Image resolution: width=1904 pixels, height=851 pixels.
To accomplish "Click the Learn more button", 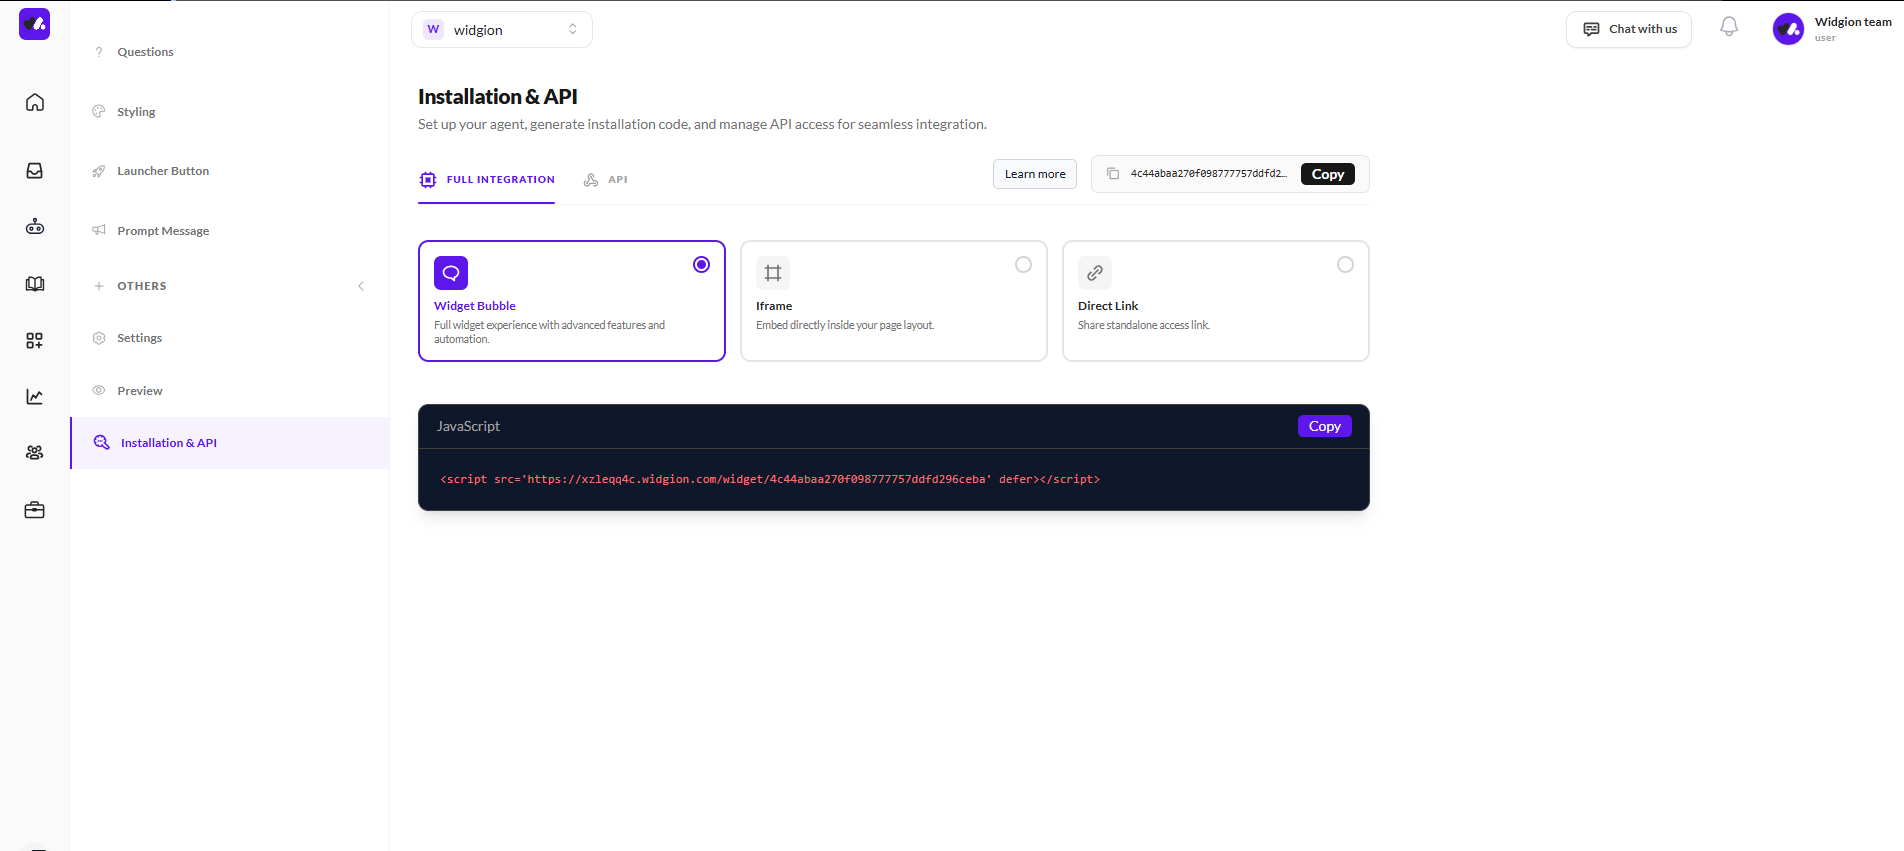I will click(x=1034, y=174).
